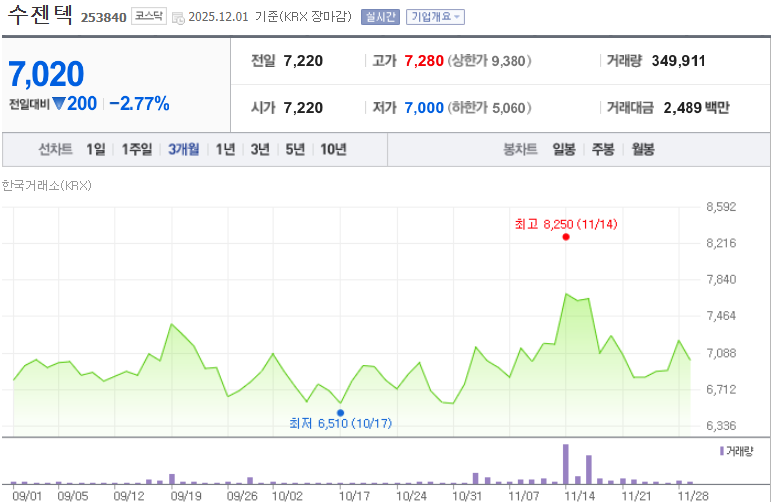Screen dimensions: 771x502
Task: Click the stock code 253840
Action: tap(104, 18)
